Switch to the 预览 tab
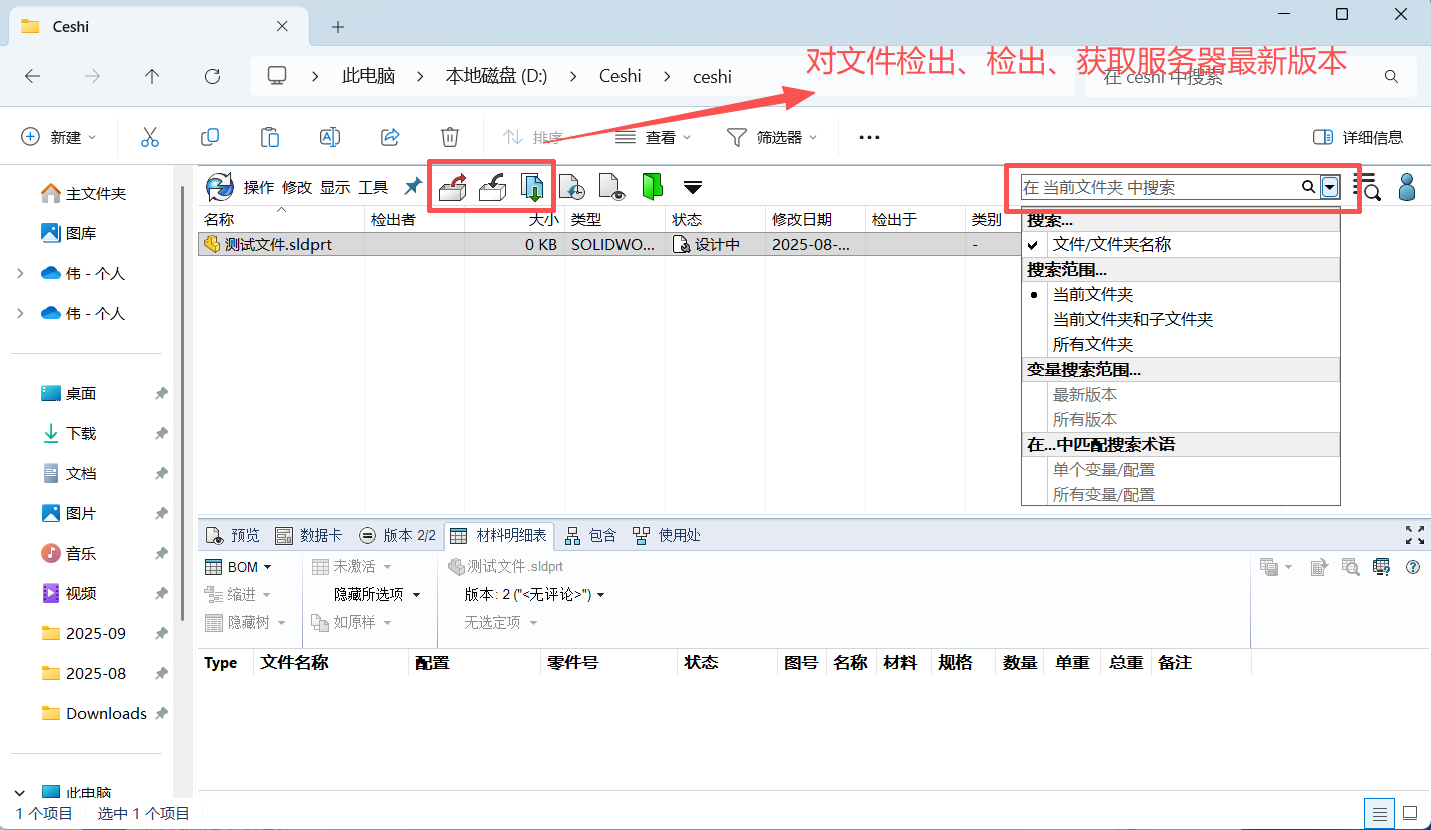The height and width of the screenshot is (830, 1431). [232, 535]
